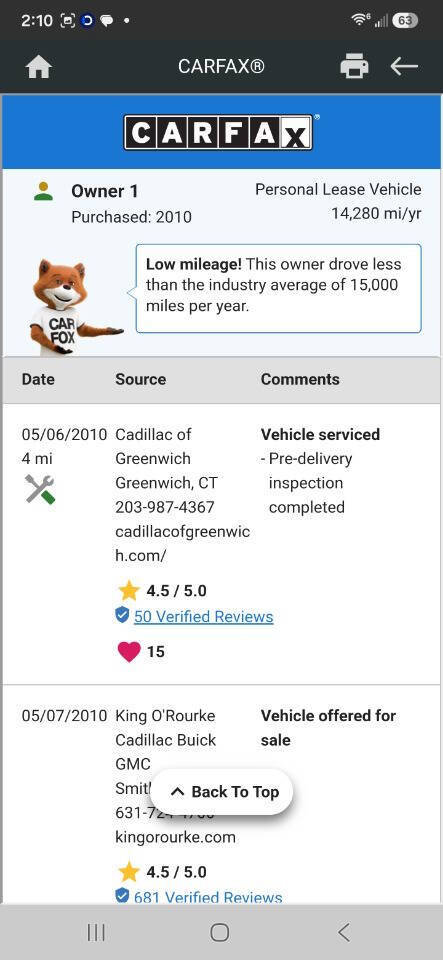Open 681 Verified Reviews link

pyautogui.click(x=208, y=897)
